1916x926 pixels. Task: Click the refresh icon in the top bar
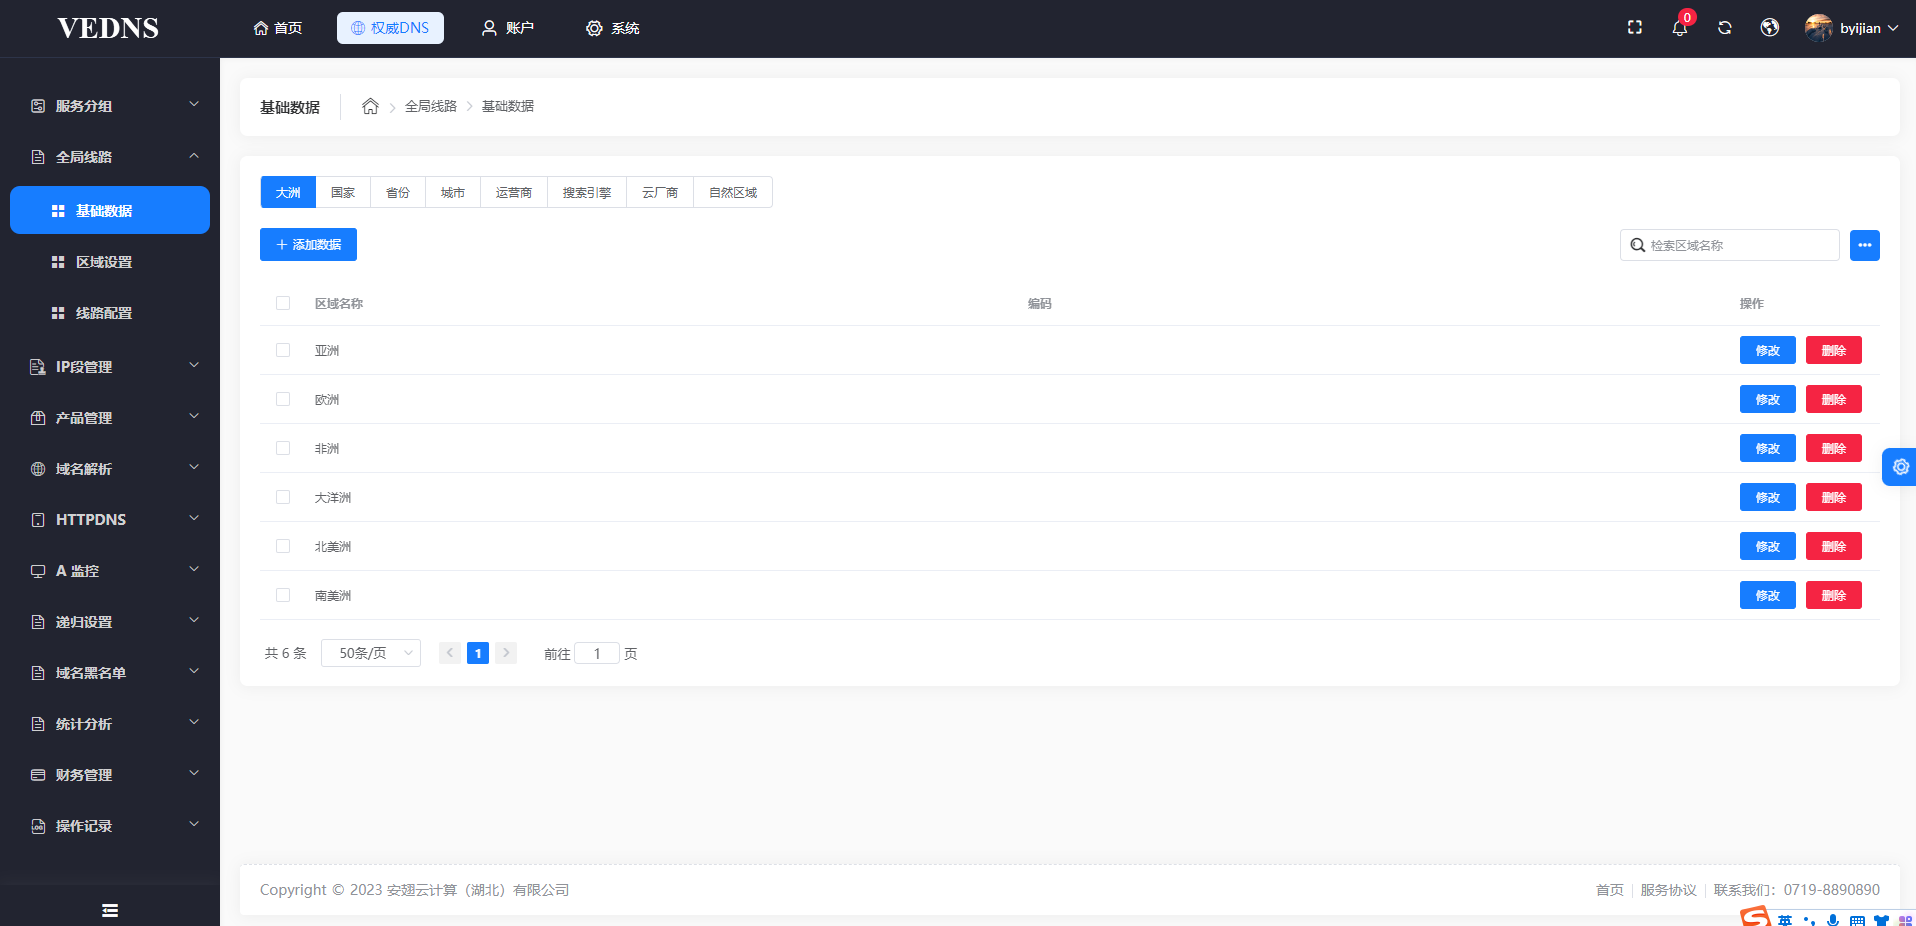tap(1725, 28)
